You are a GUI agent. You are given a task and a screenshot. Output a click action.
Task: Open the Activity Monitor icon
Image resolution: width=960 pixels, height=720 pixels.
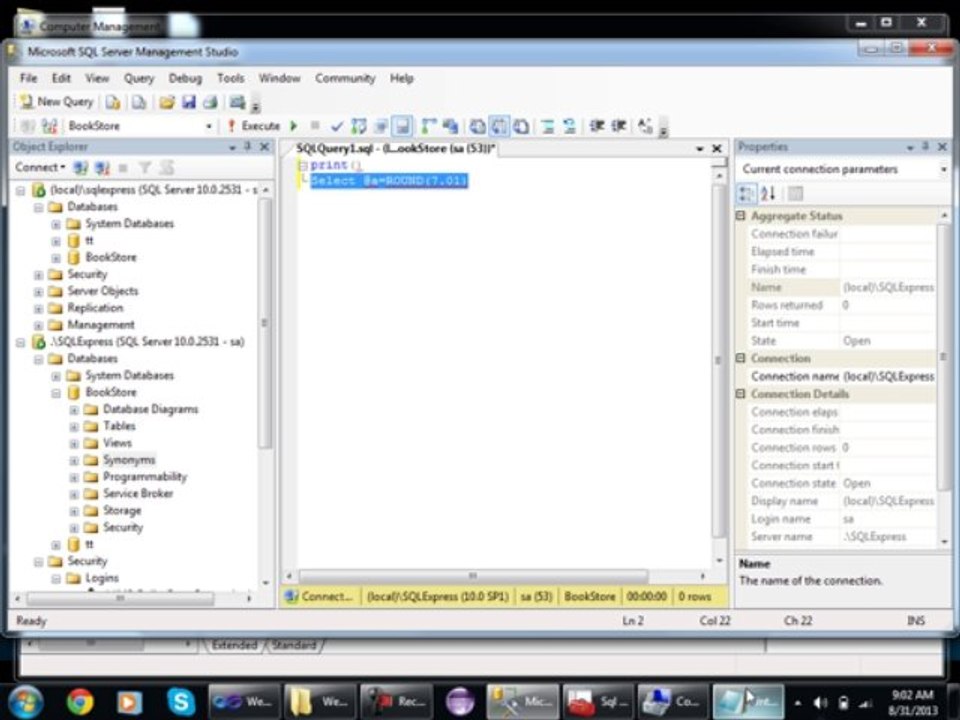[x=238, y=102]
